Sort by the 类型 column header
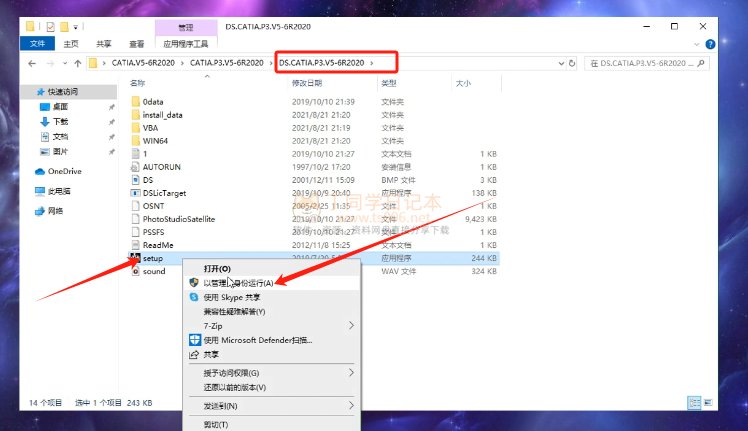 [389, 83]
